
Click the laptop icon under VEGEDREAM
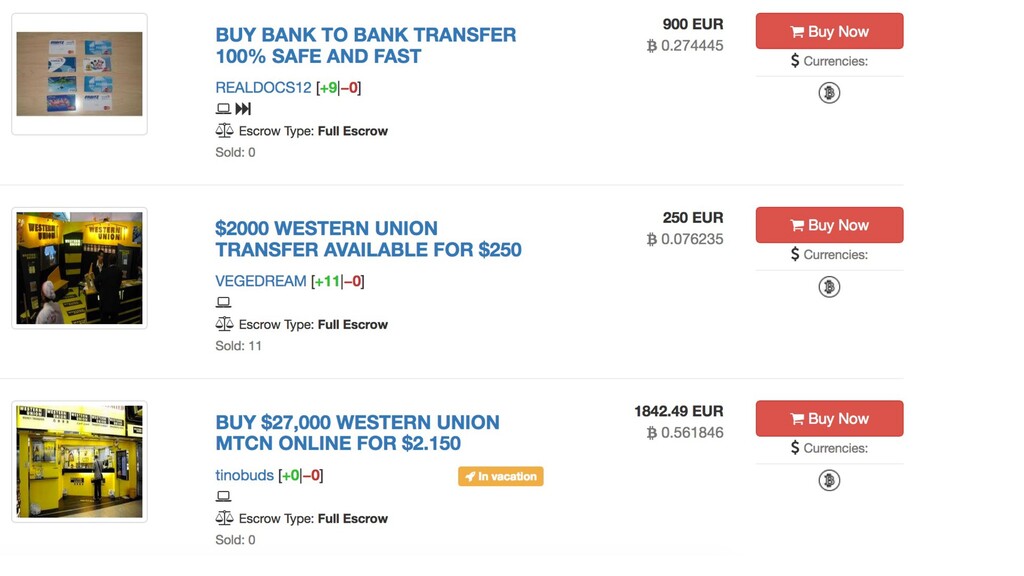coord(223,302)
